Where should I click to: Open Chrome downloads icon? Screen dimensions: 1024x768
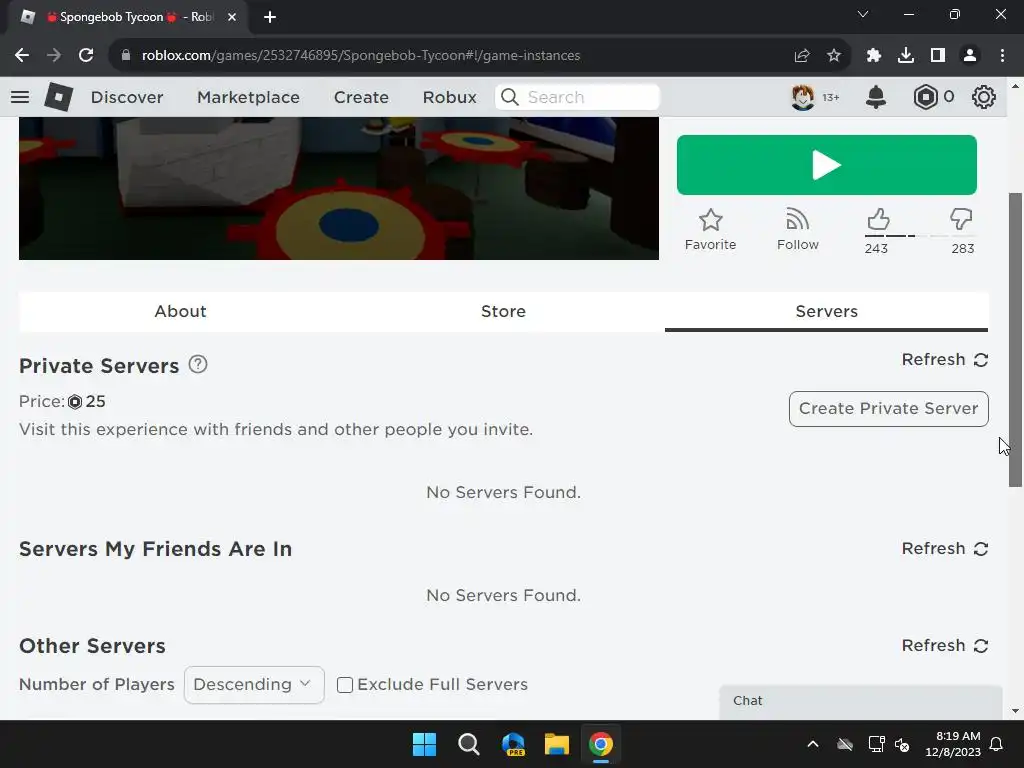pos(906,56)
